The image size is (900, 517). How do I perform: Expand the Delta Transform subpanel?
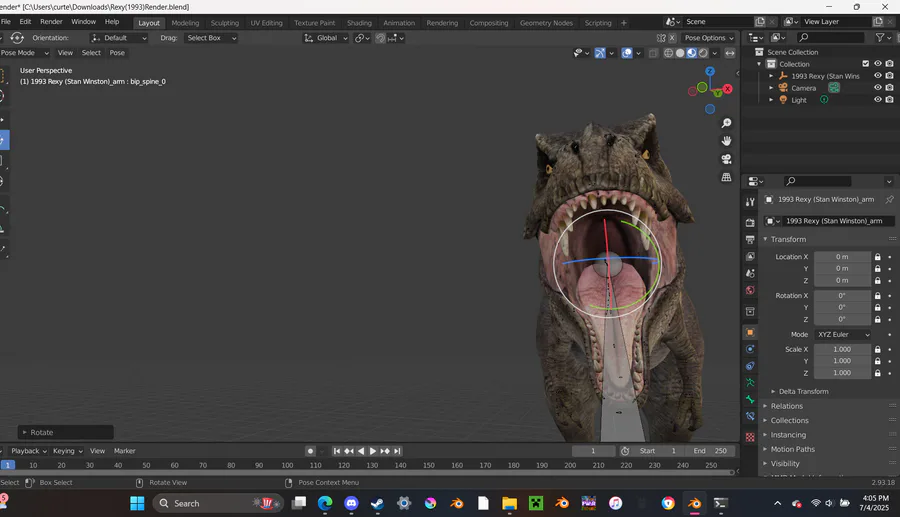tap(803, 391)
